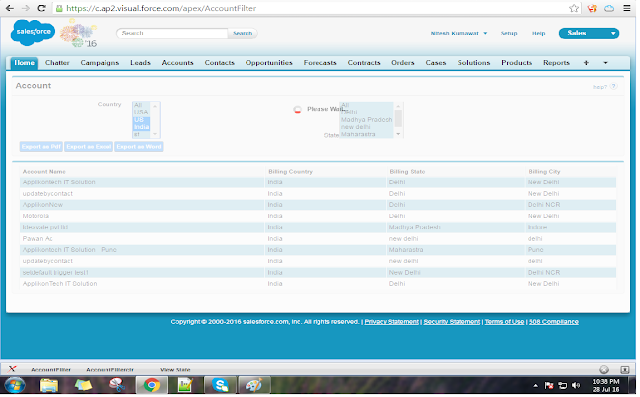Click the help question mark icon
Screen dimensions: 640x397
click(613, 86)
